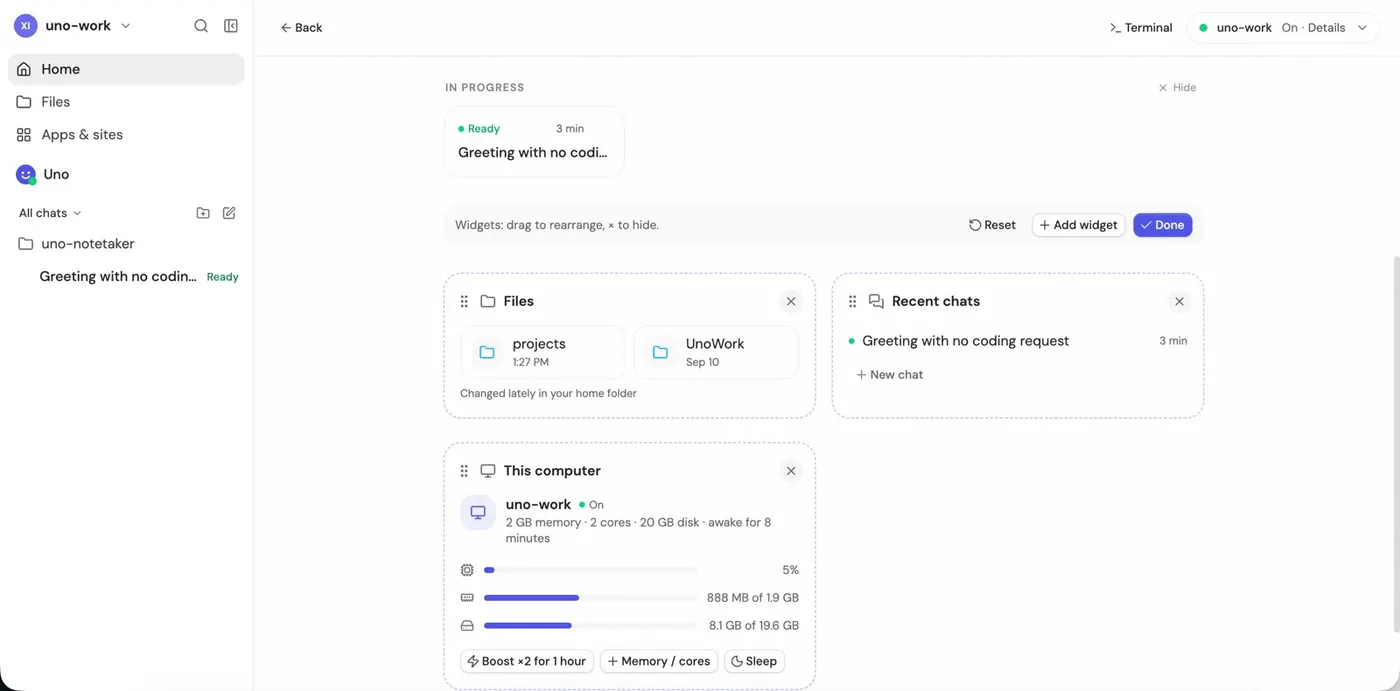Click the Ready status label in sidebar
1400x691 pixels.
pos(222,277)
